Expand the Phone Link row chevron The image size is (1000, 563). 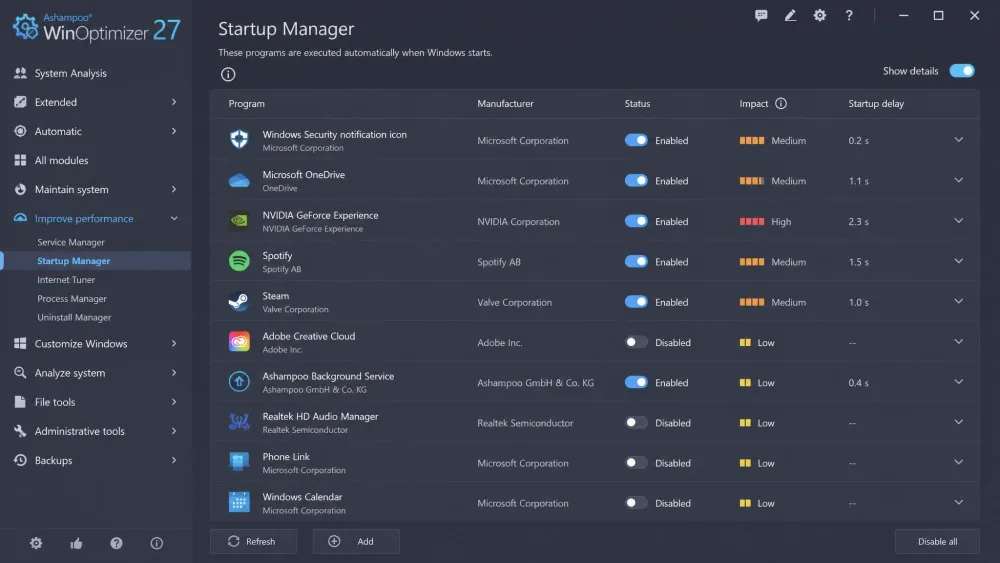959,462
